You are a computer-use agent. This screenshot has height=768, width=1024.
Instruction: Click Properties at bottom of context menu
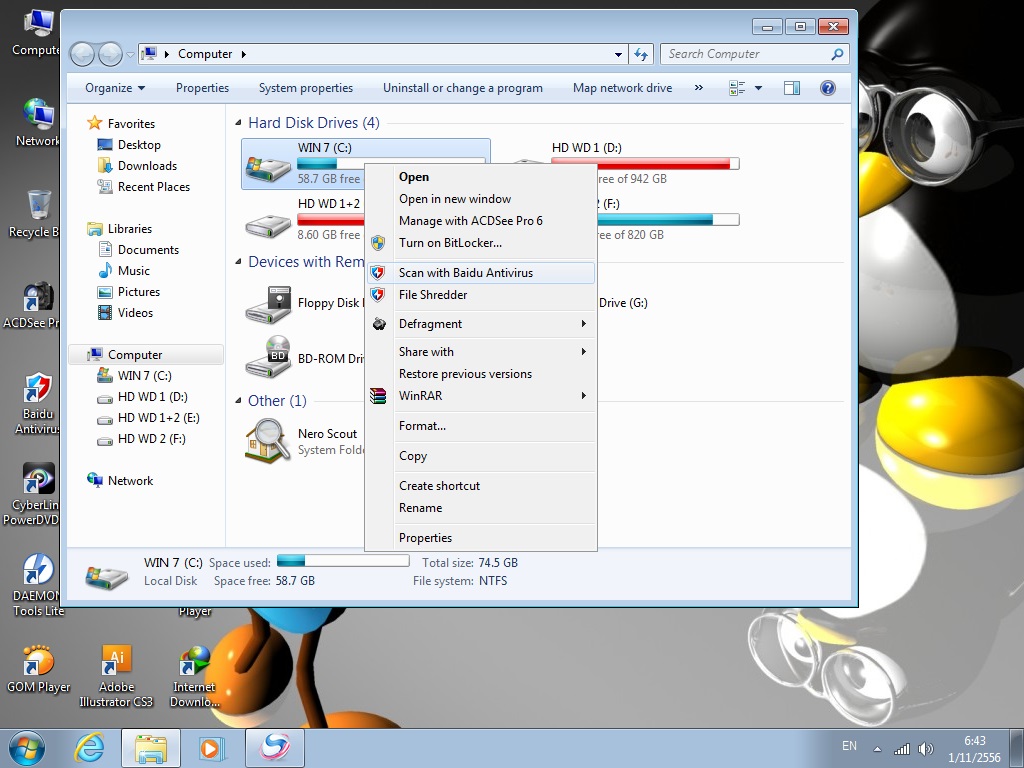coord(481,538)
